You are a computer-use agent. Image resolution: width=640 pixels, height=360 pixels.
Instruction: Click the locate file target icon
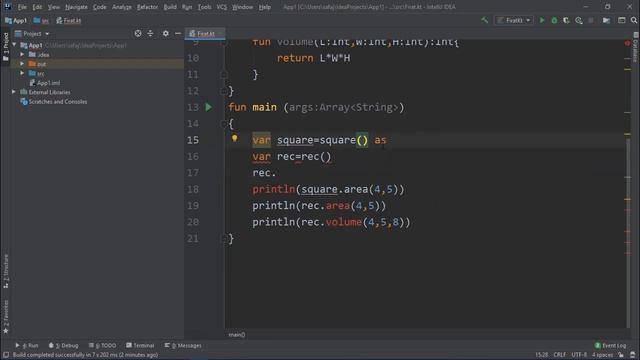point(138,33)
